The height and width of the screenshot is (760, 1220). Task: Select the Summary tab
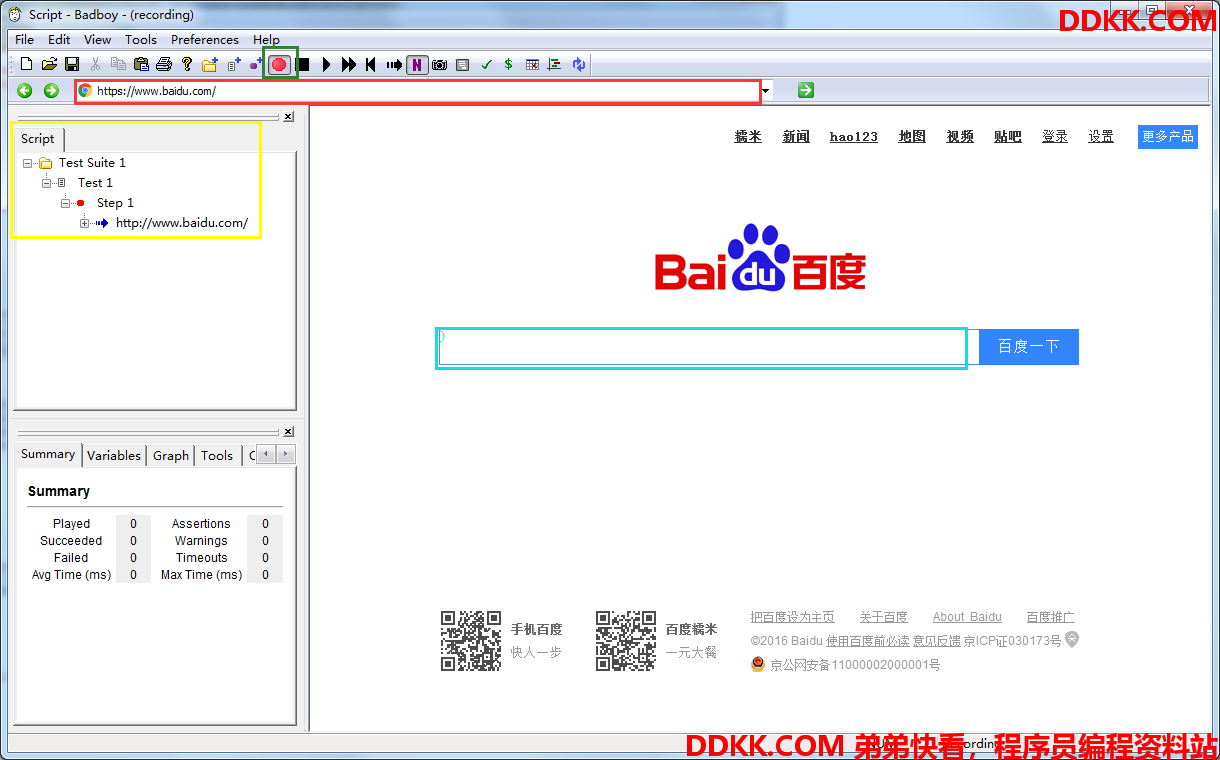click(x=48, y=454)
